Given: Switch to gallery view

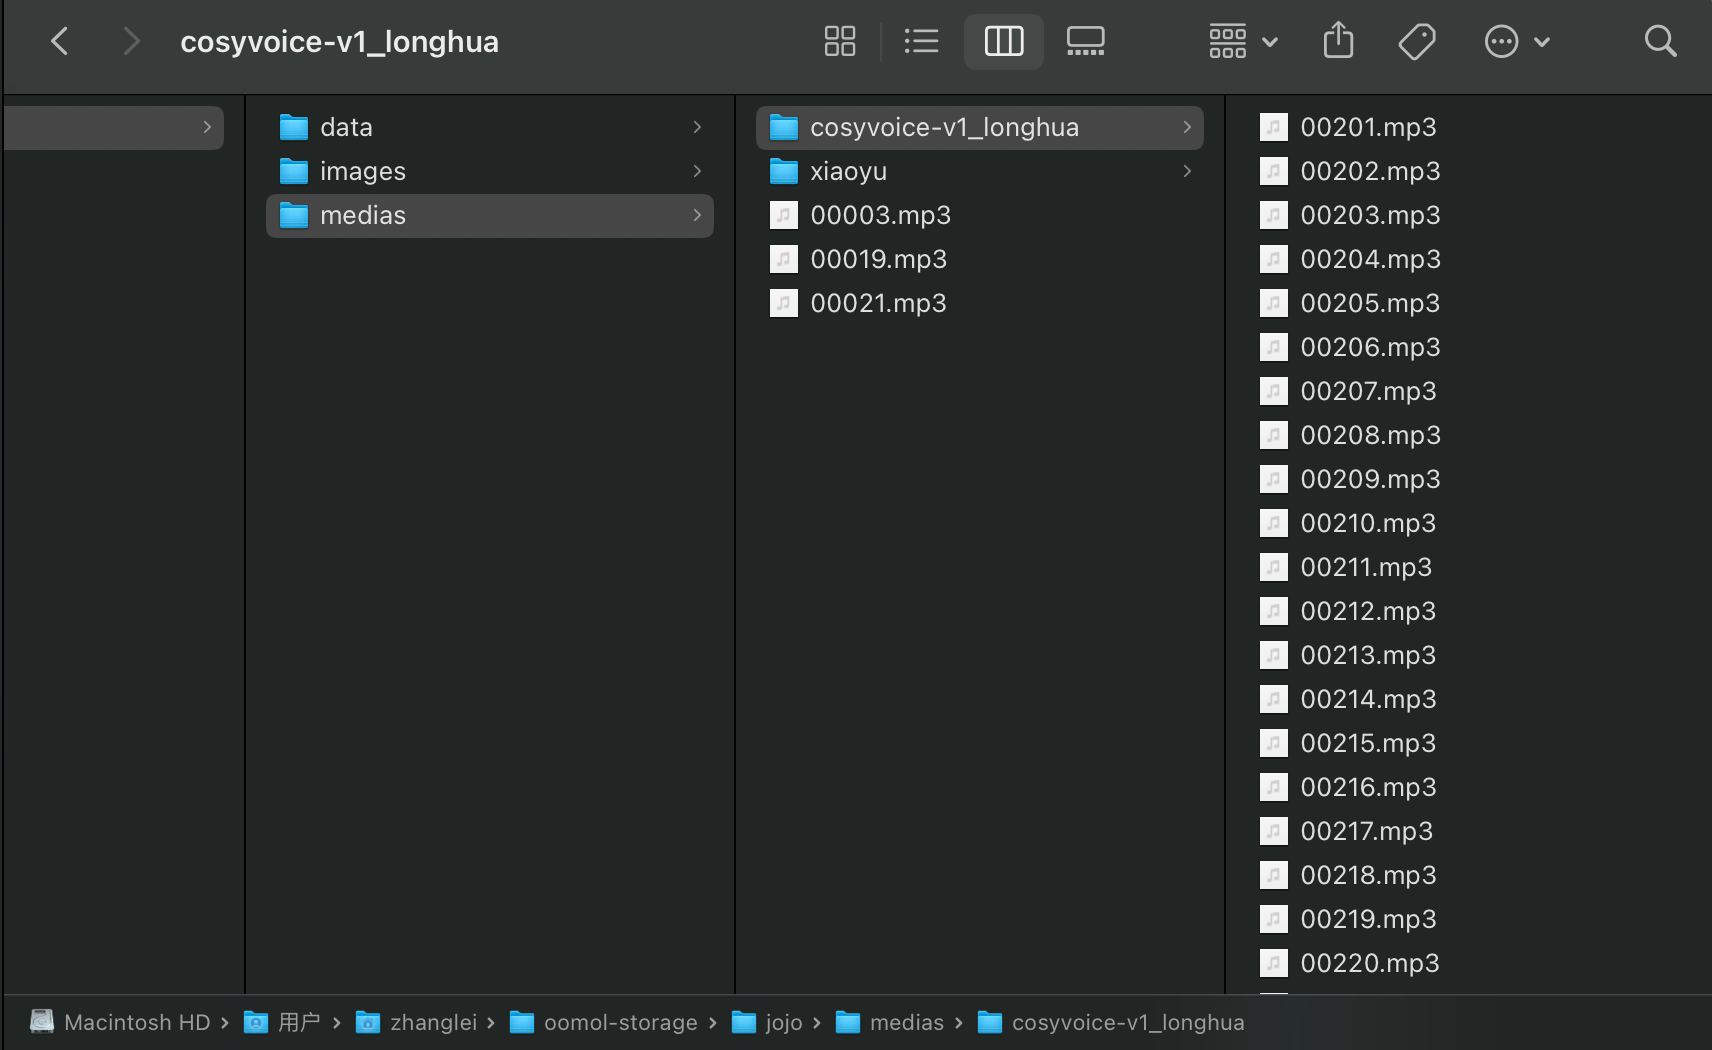Looking at the screenshot, I should click(x=1085, y=41).
